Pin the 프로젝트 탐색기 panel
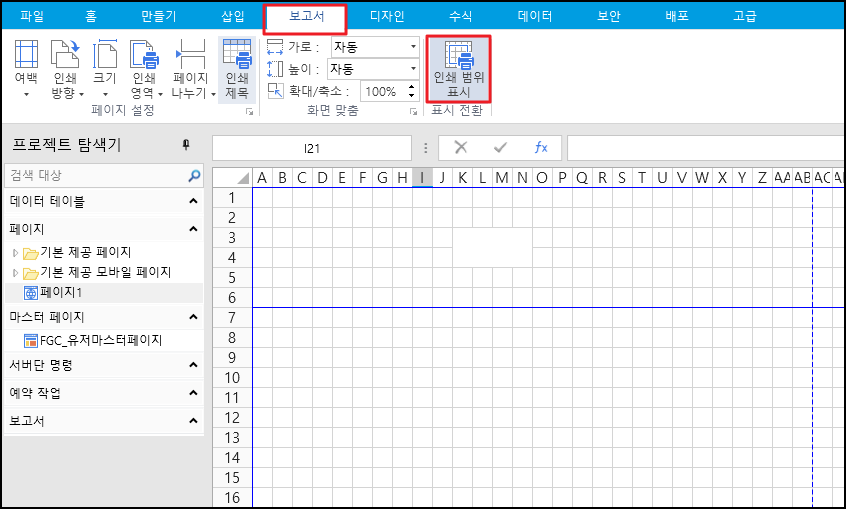The height and width of the screenshot is (509, 846). (x=185, y=145)
